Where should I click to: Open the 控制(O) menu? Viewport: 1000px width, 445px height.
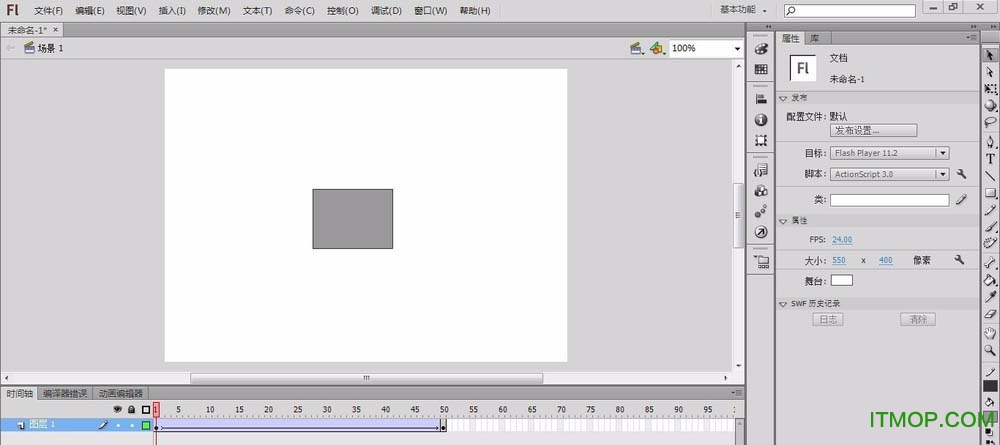(x=342, y=11)
